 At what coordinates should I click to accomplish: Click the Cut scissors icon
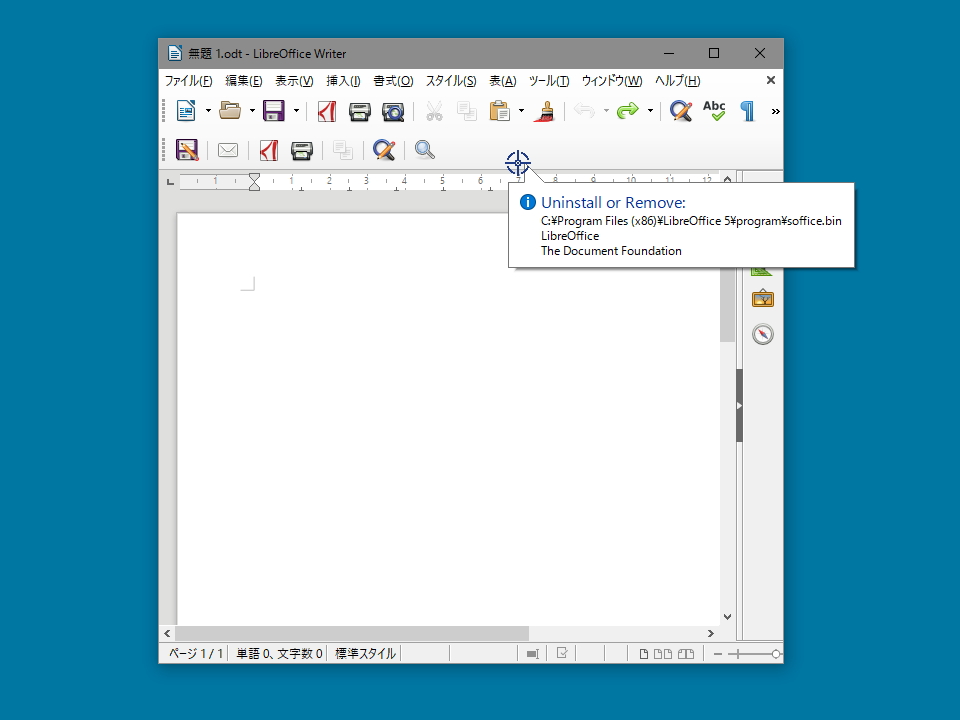pyautogui.click(x=434, y=111)
